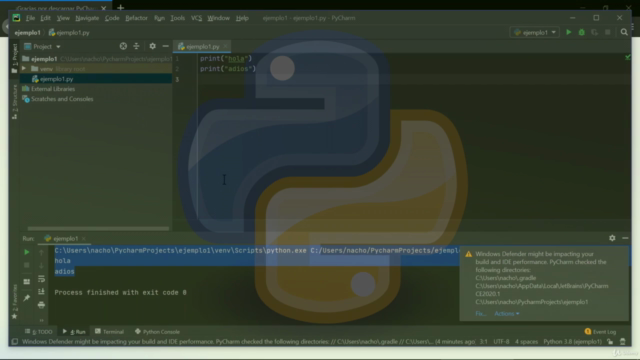Open the Window menu
Image resolution: width=640 pixels, height=360 pixels.
pyautogui.click(x=218, y=18)
